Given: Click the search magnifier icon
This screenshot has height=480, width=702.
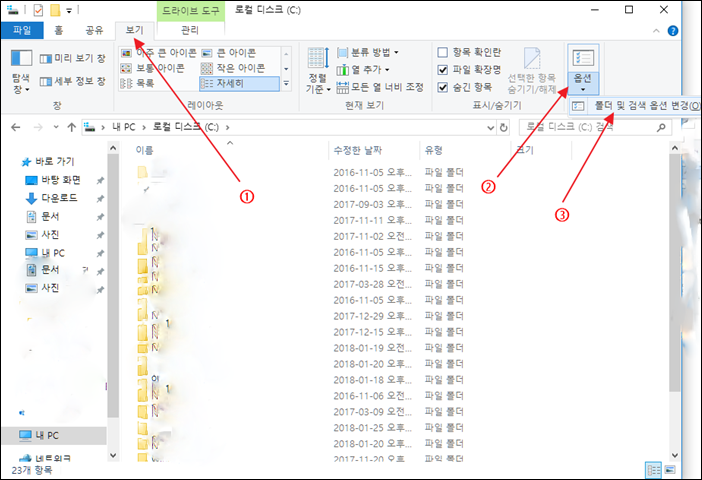Looking at the screenshot, I should click(x=661, y=128).
